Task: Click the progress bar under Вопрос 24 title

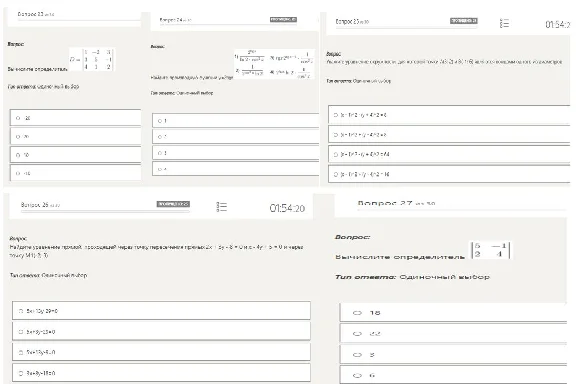Action: (x=228, y=25)
